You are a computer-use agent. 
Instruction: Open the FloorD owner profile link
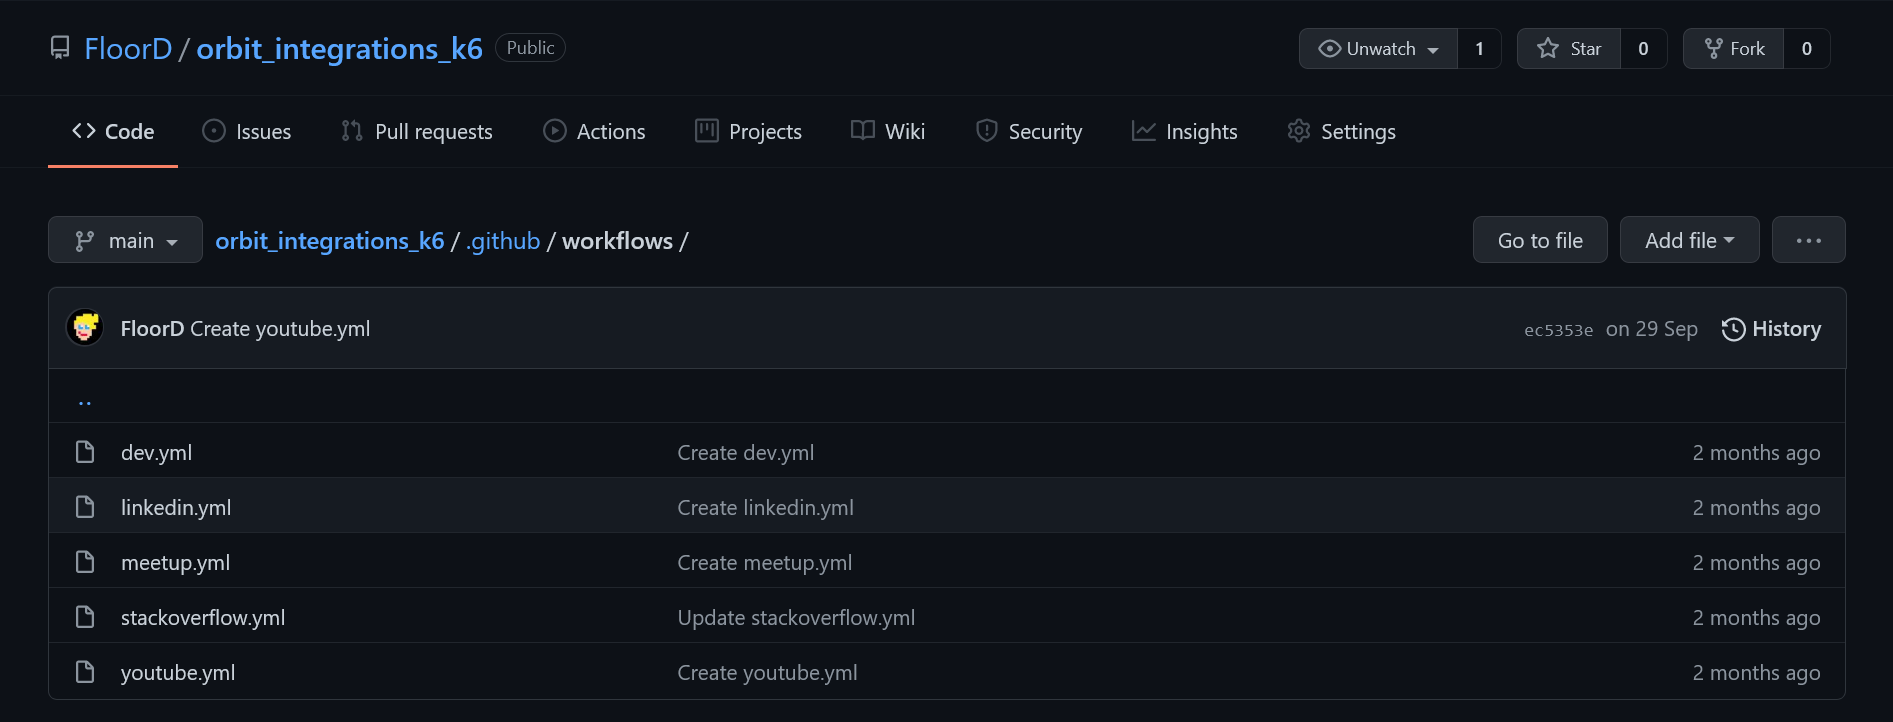128,48
